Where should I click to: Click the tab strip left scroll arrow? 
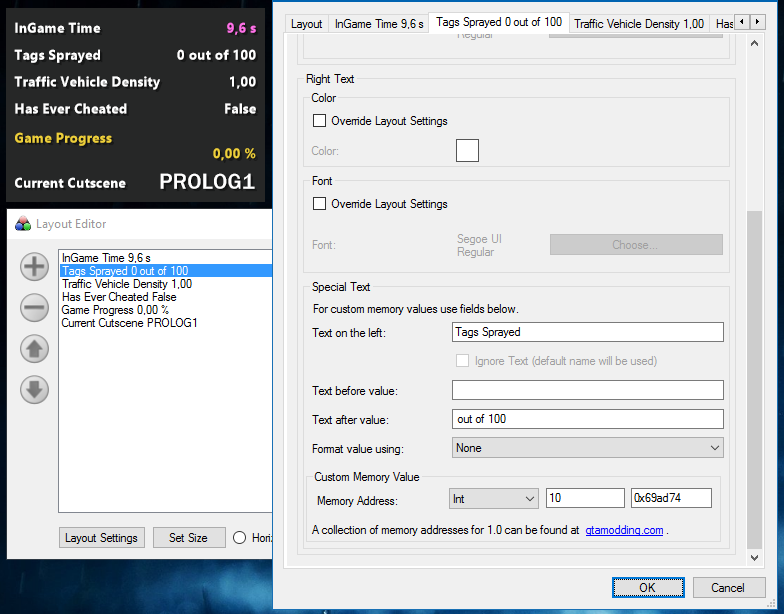[742, 22]
